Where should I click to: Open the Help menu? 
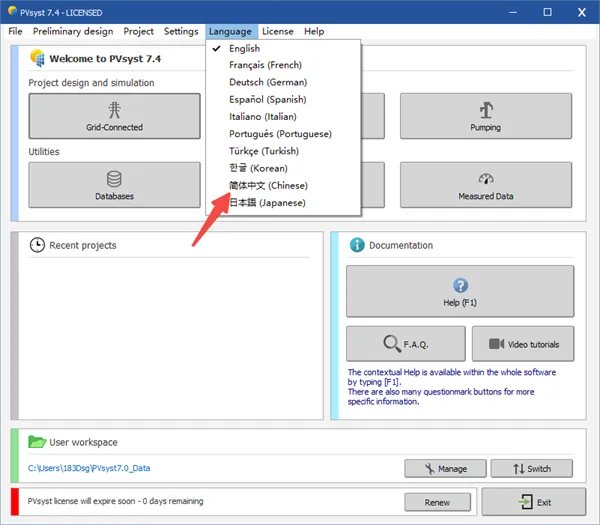[x=314, y=31]
